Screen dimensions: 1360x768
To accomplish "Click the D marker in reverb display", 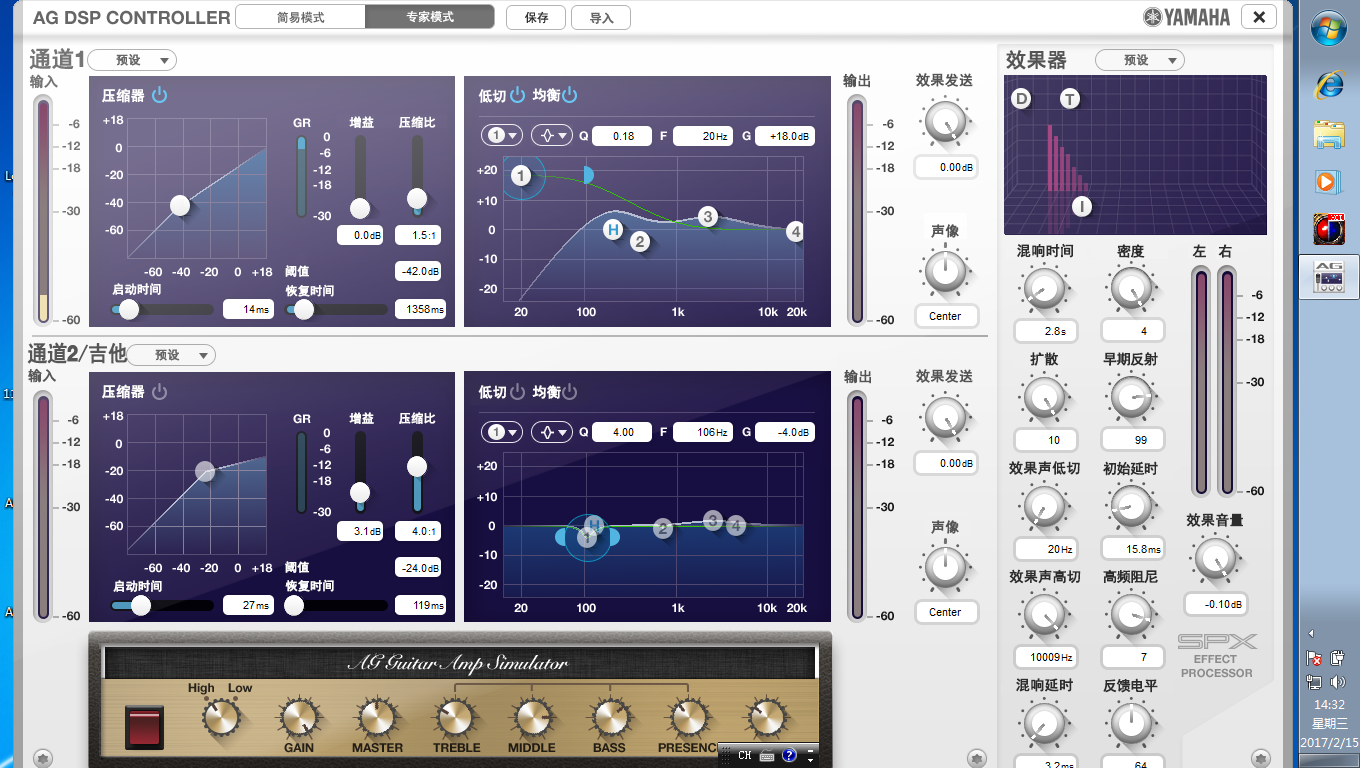I will 1021,98.
